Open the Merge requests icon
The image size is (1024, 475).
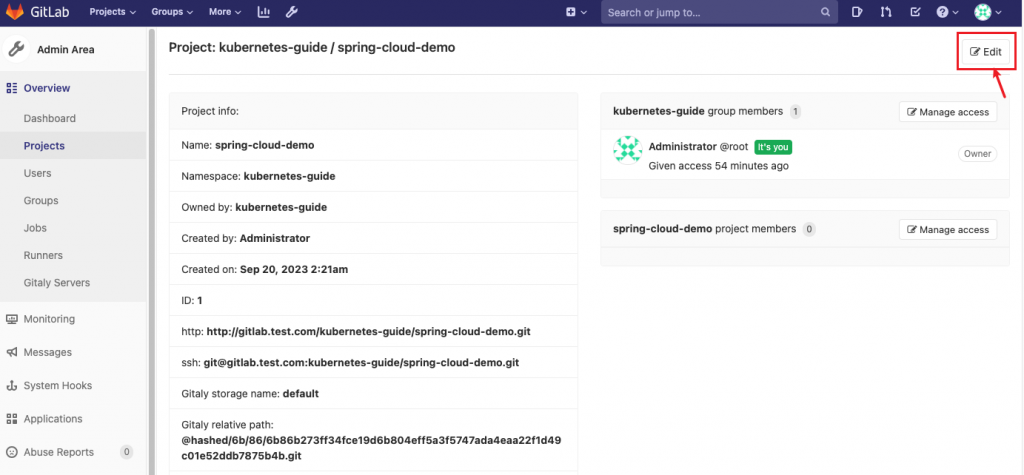pyautogui.click(x=886, y=12)
